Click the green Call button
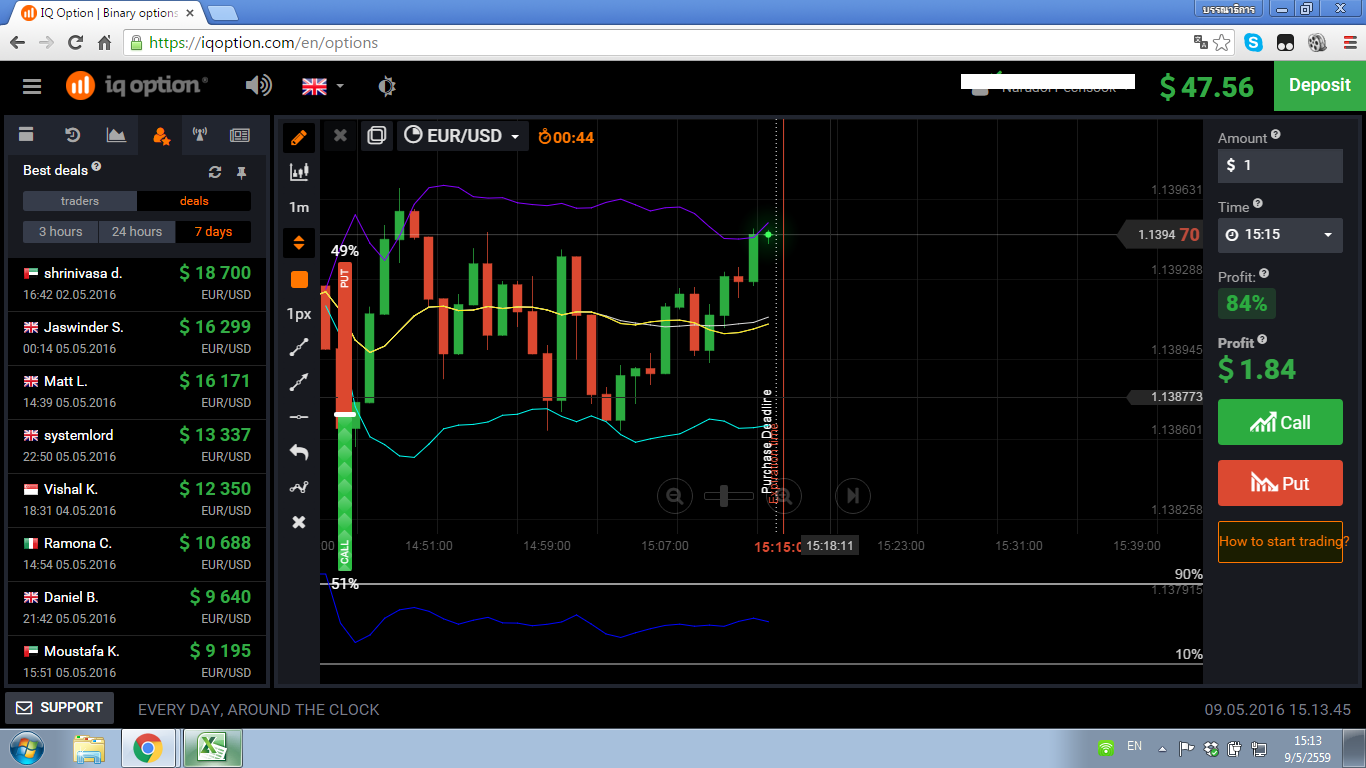Viewport: 1366px width, 768px height. (x=1280, y=422)
